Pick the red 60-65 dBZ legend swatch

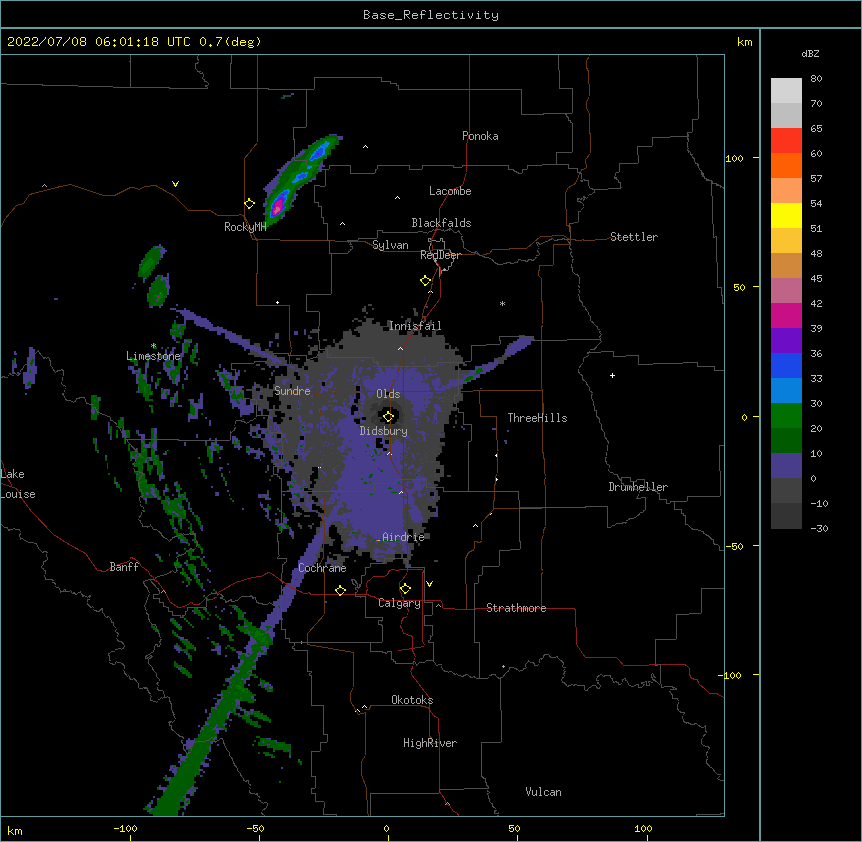tap(786, 141)
